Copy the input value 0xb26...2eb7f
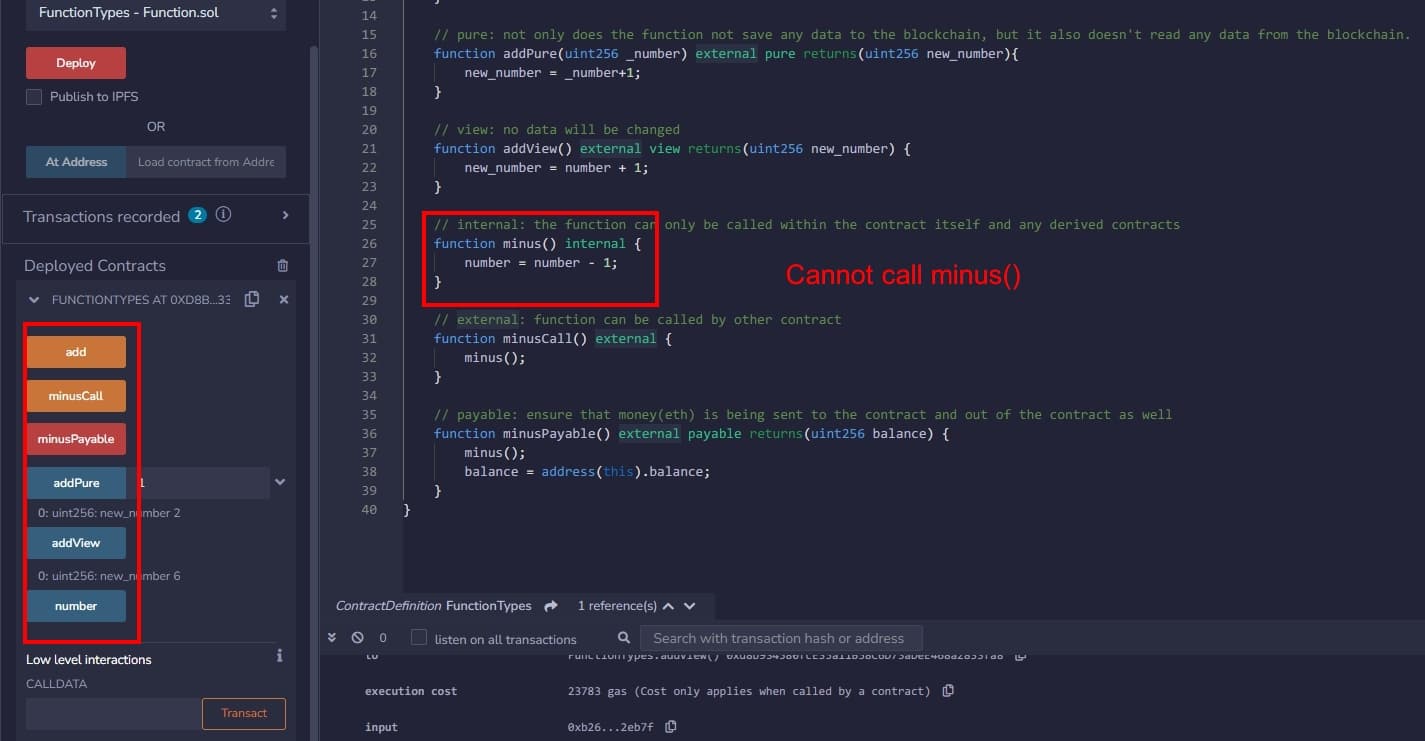1425x741 pixels. click(670, 727)
